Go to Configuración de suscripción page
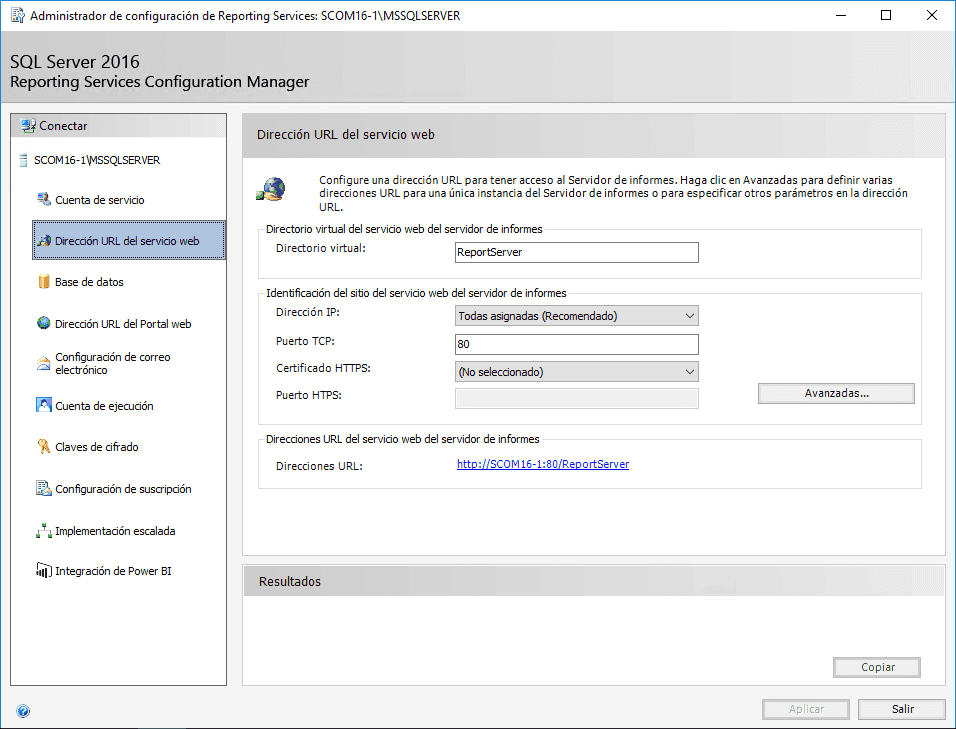This screenshot has width=956, height=729. [123, 489]
